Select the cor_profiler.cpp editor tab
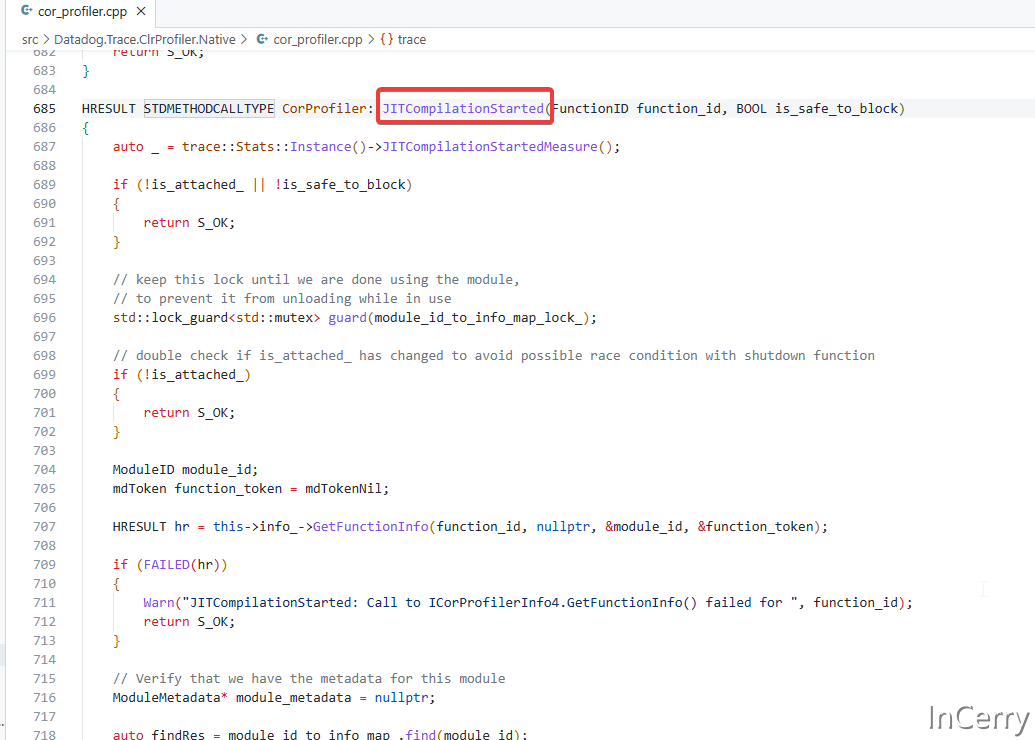 point(80,12)
